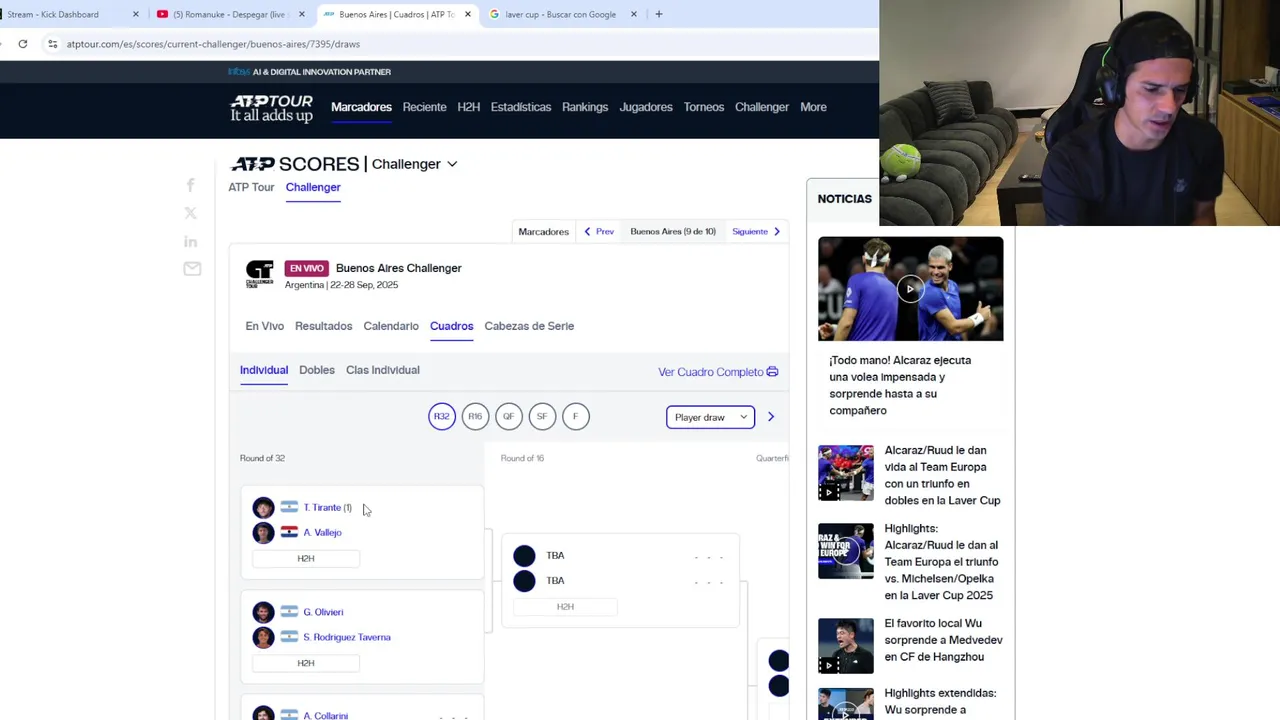Open the Cuadros tab
1280x720 pixels.
pos(451,326)
